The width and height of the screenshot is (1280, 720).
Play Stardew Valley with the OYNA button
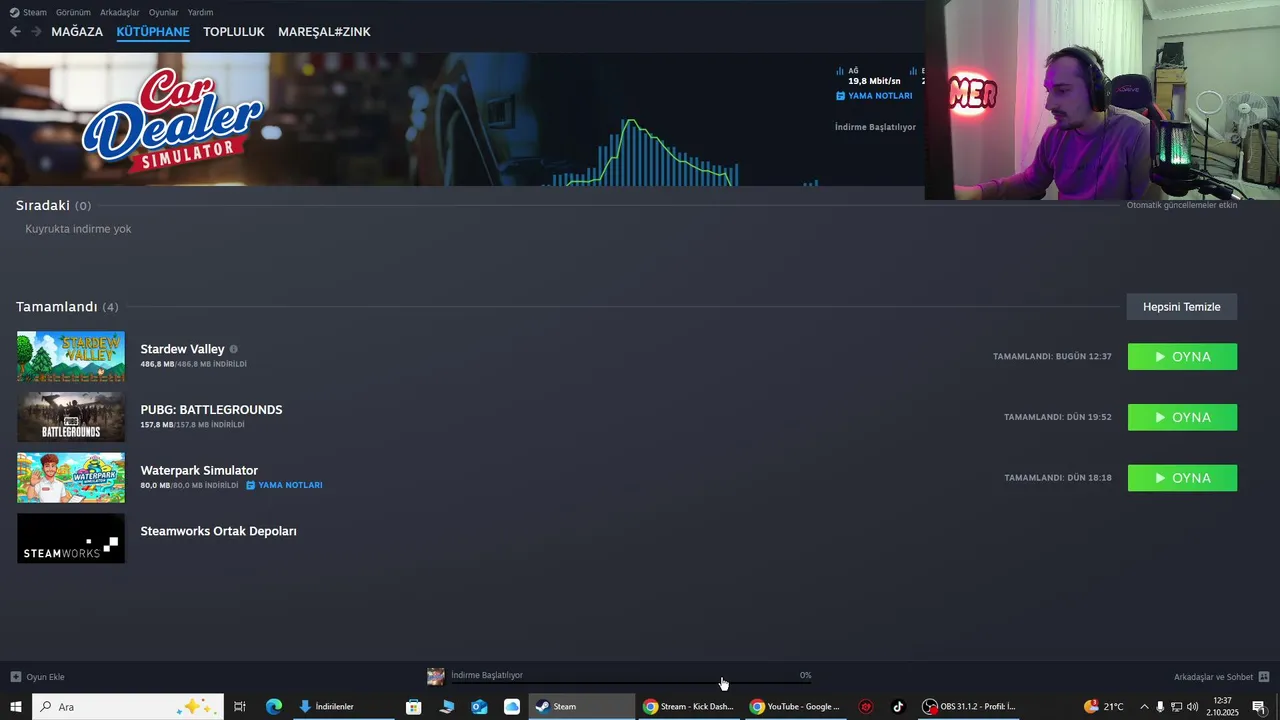(x=1182, y=357)
